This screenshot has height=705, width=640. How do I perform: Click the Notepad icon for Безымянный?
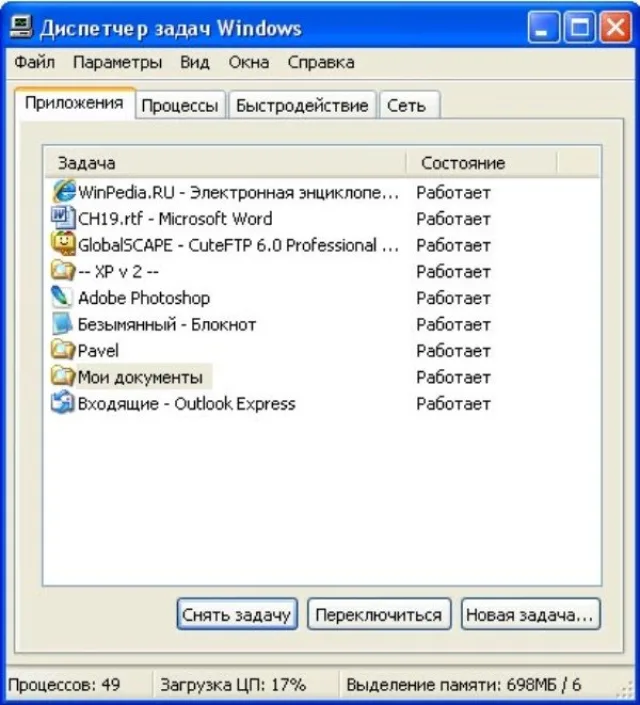click(63, 324)
